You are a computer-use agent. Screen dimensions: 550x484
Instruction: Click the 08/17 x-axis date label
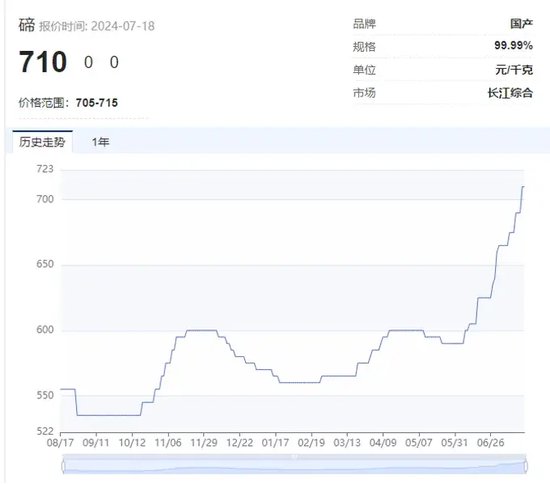tap(60, 443)
